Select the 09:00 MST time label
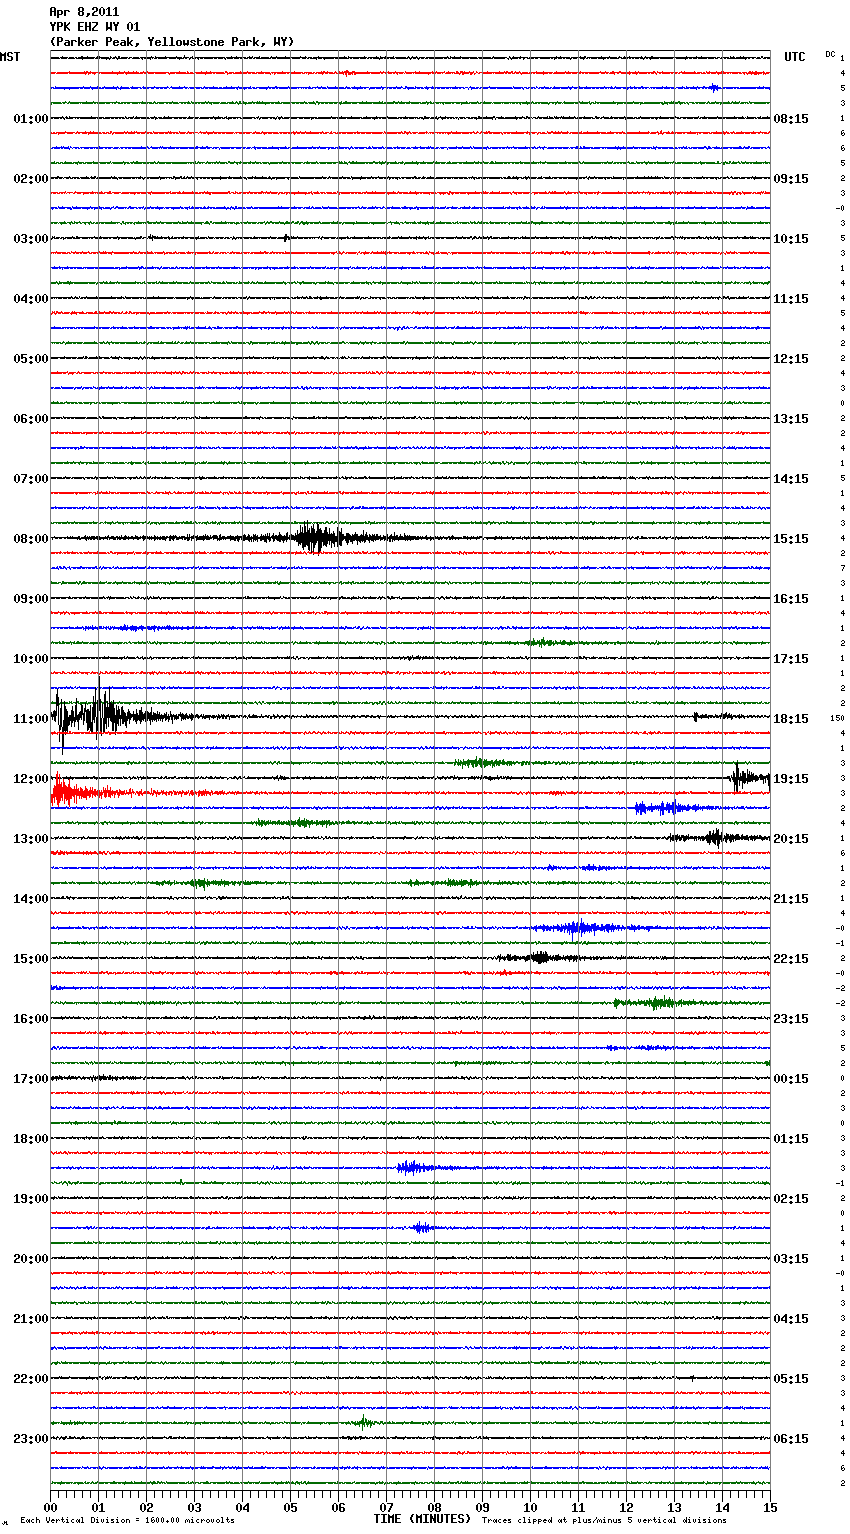850x1534 pixels. tap(31, 599)
